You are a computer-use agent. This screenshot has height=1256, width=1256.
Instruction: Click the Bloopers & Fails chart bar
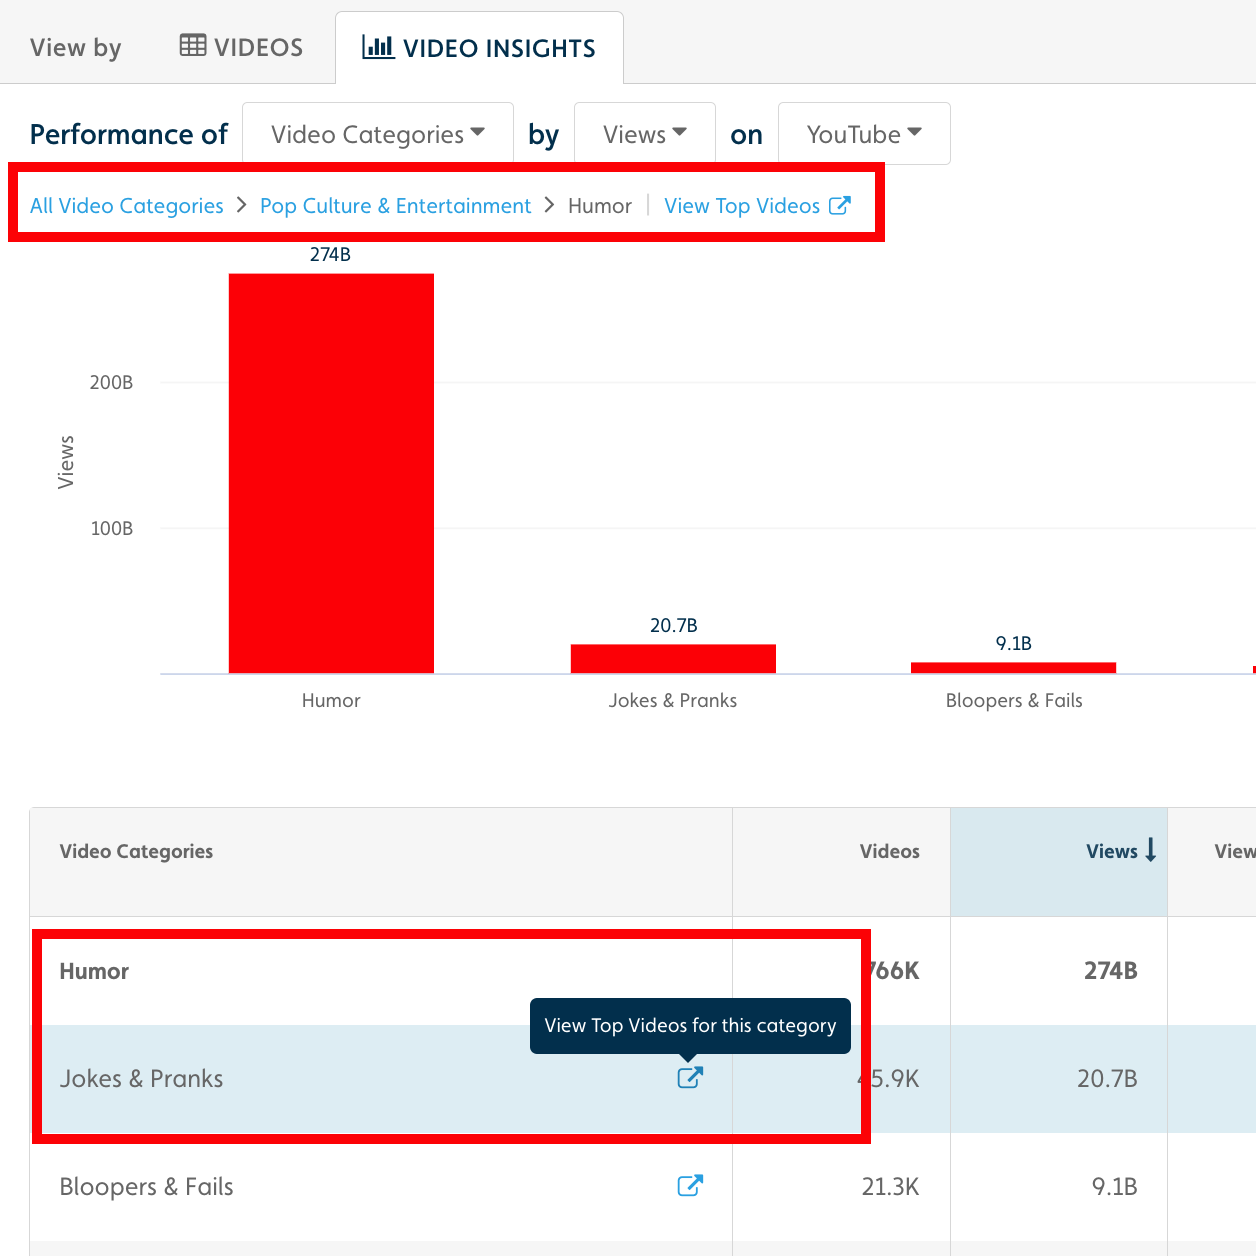point(1013,667)
